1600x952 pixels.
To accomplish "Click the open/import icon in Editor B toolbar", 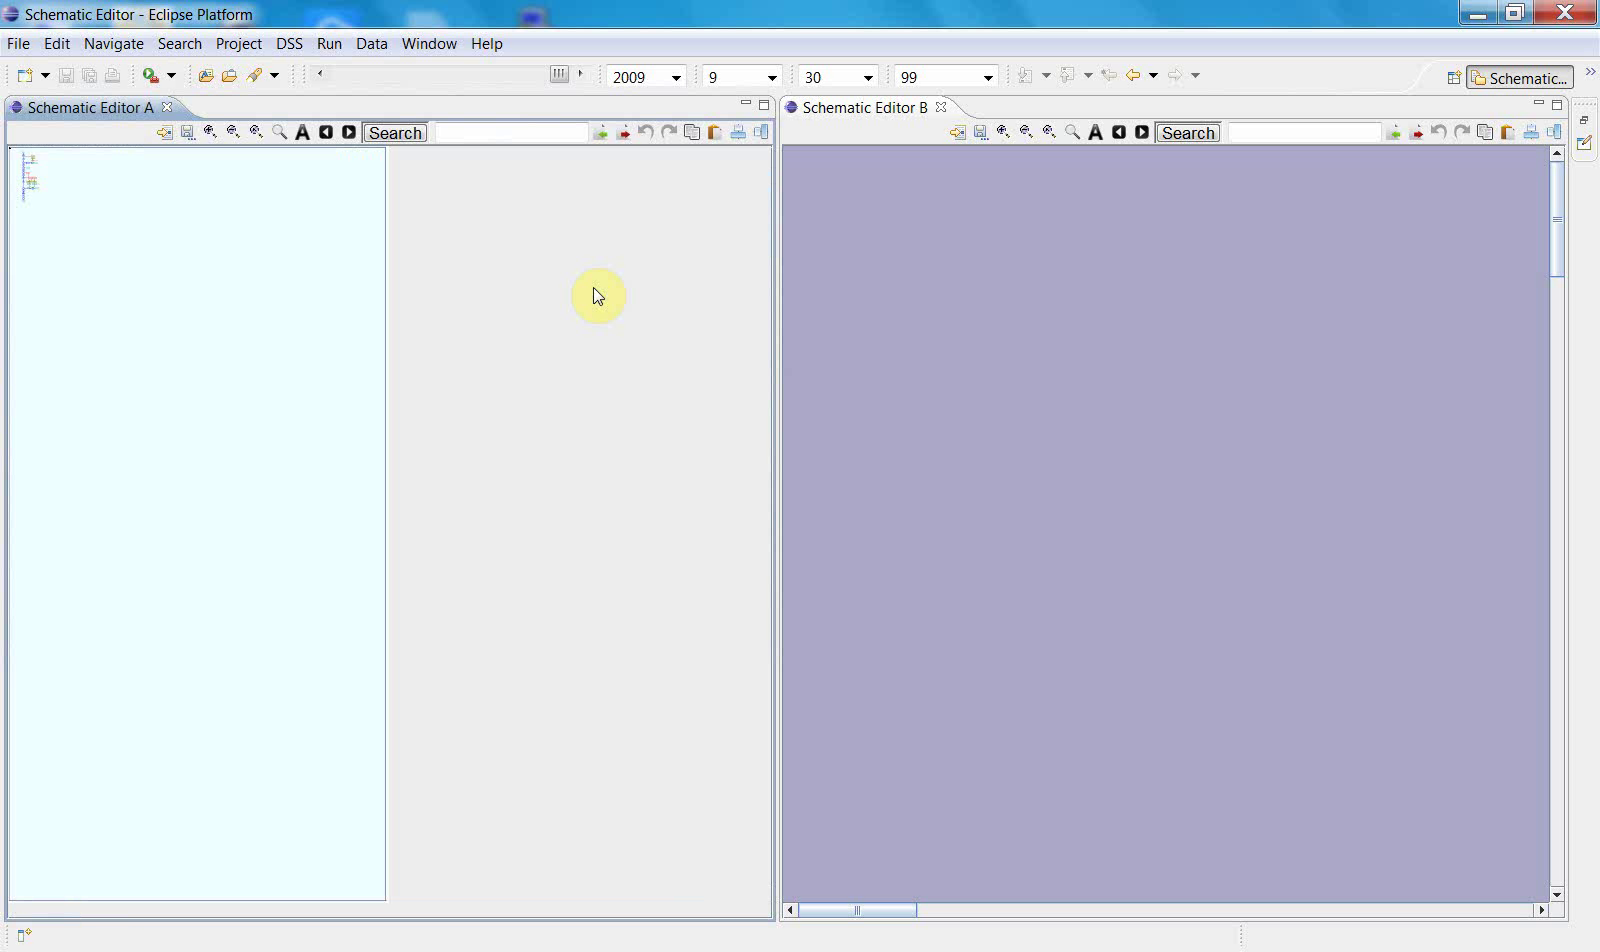I will point(958,133).
